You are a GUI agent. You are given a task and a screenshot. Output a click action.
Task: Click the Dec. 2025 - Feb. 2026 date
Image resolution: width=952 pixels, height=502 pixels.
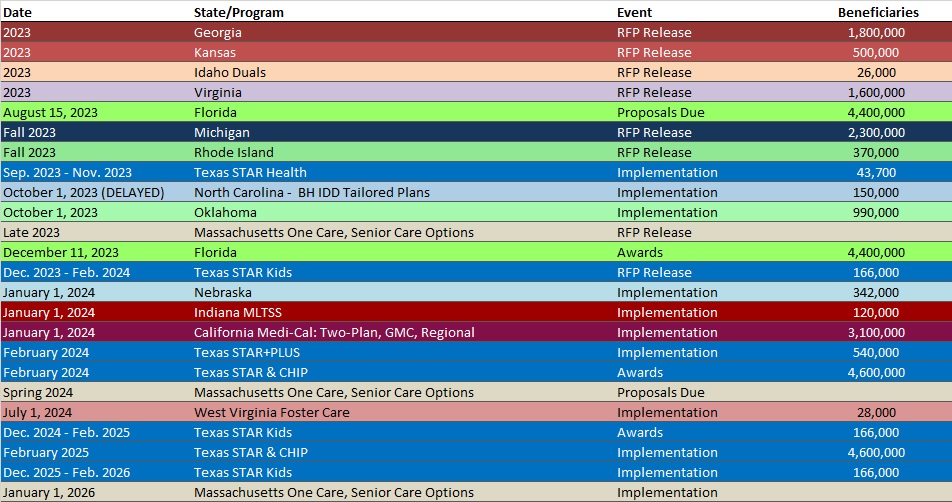pos(66,473)
